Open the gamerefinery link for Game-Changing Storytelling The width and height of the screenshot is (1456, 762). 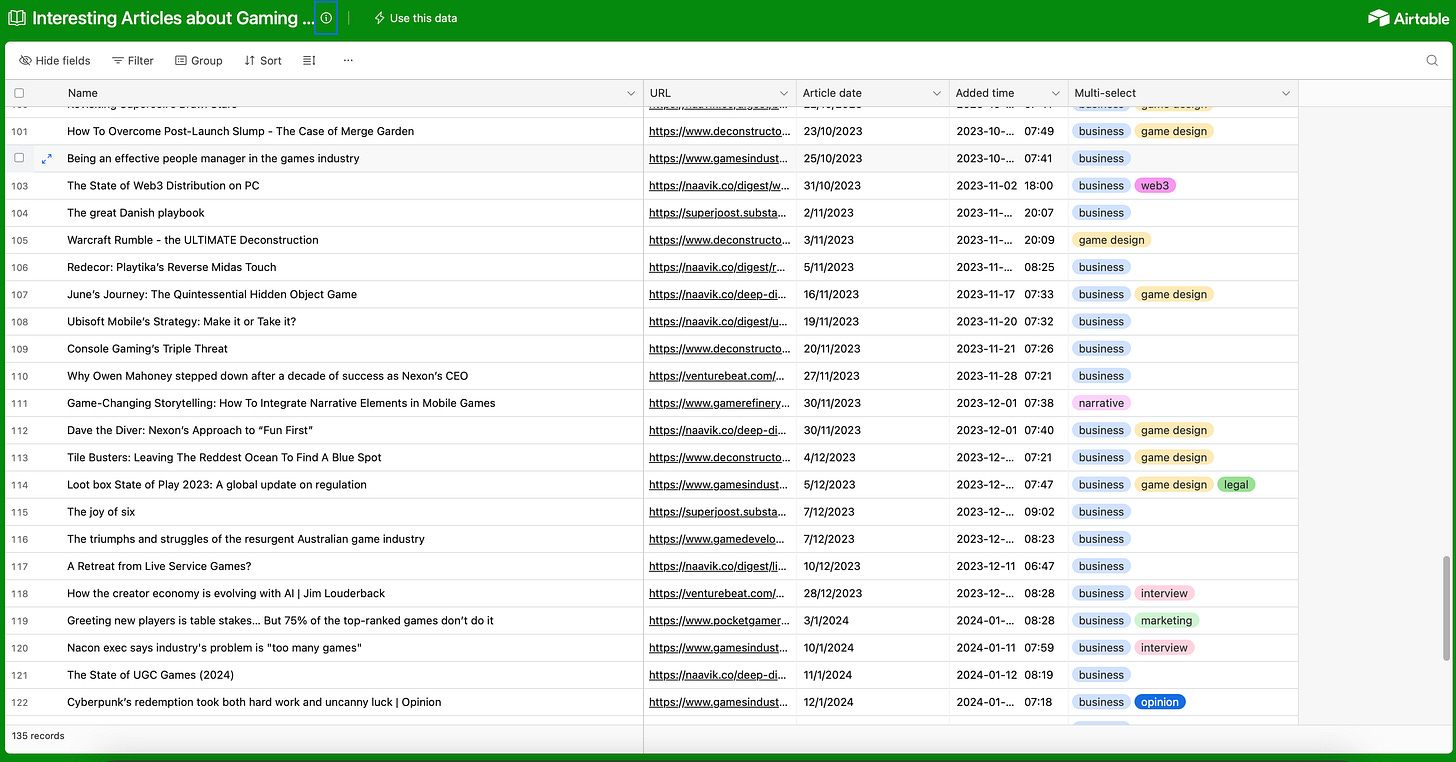pos(719,403)
